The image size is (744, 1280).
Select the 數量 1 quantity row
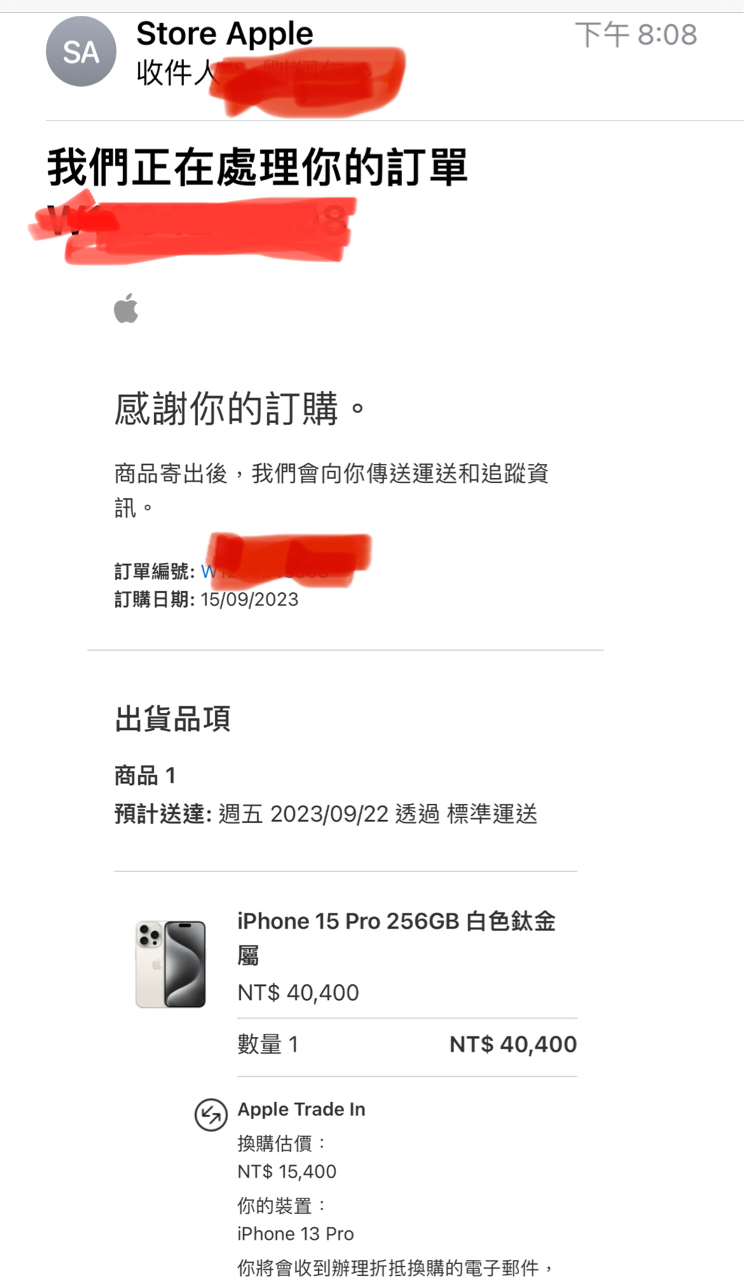[407, 1045]
